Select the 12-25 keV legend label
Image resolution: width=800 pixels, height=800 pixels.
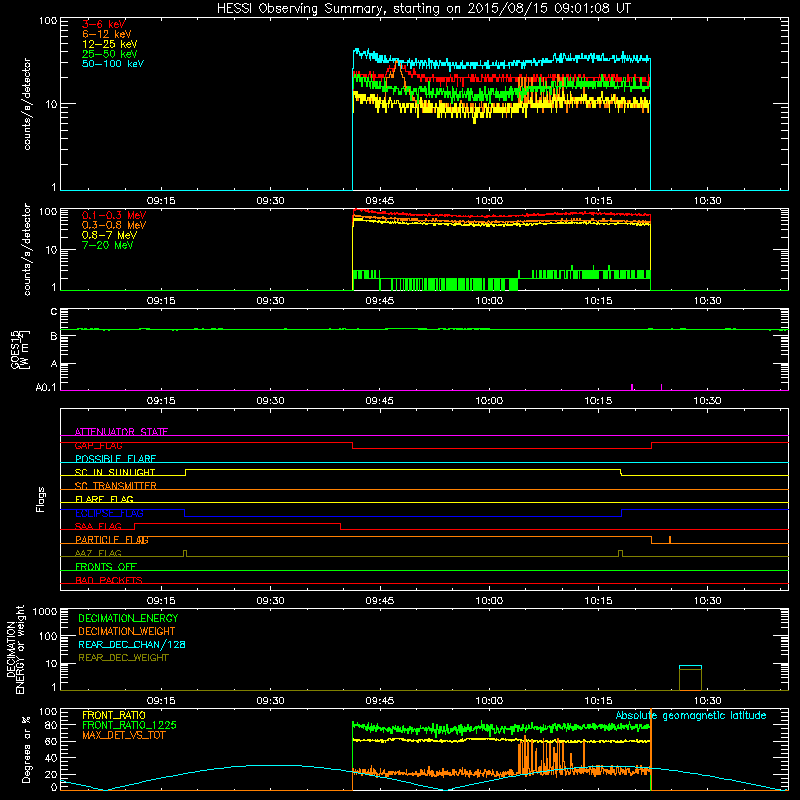(110, 44)
